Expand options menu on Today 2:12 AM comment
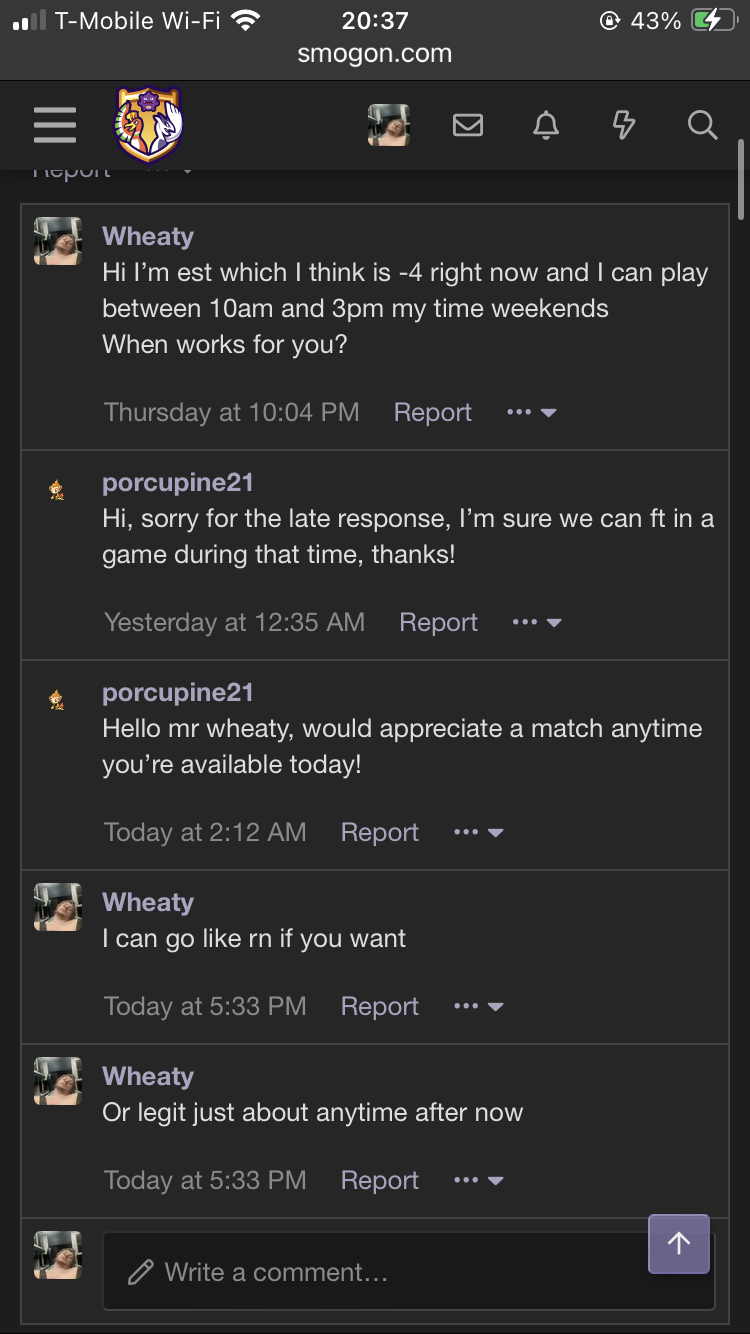Image resolution: width=750 pixels, height=1334 pixels. pyautogui.click(x=478, y=832)
